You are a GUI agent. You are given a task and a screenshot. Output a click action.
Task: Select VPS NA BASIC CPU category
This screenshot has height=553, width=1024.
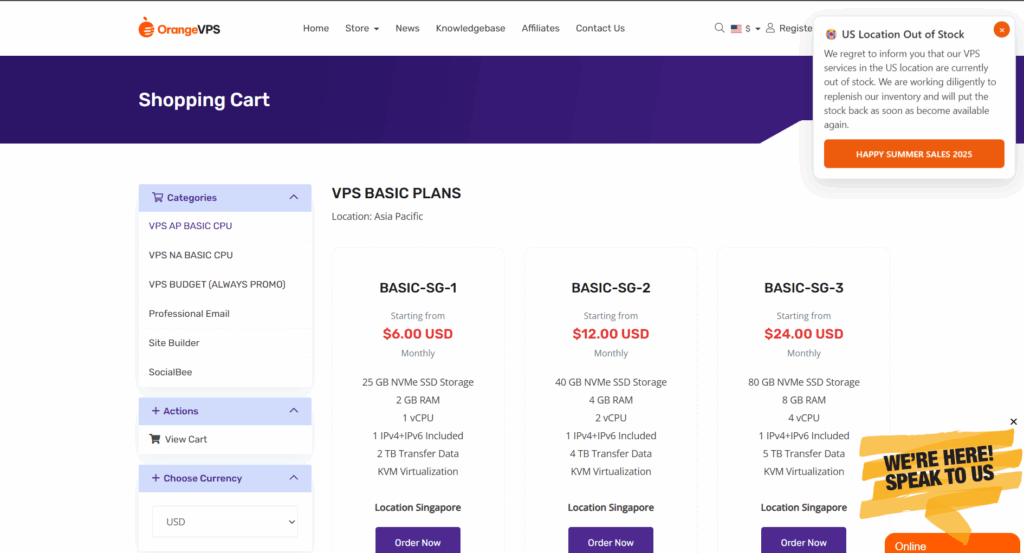click(191, 255)
